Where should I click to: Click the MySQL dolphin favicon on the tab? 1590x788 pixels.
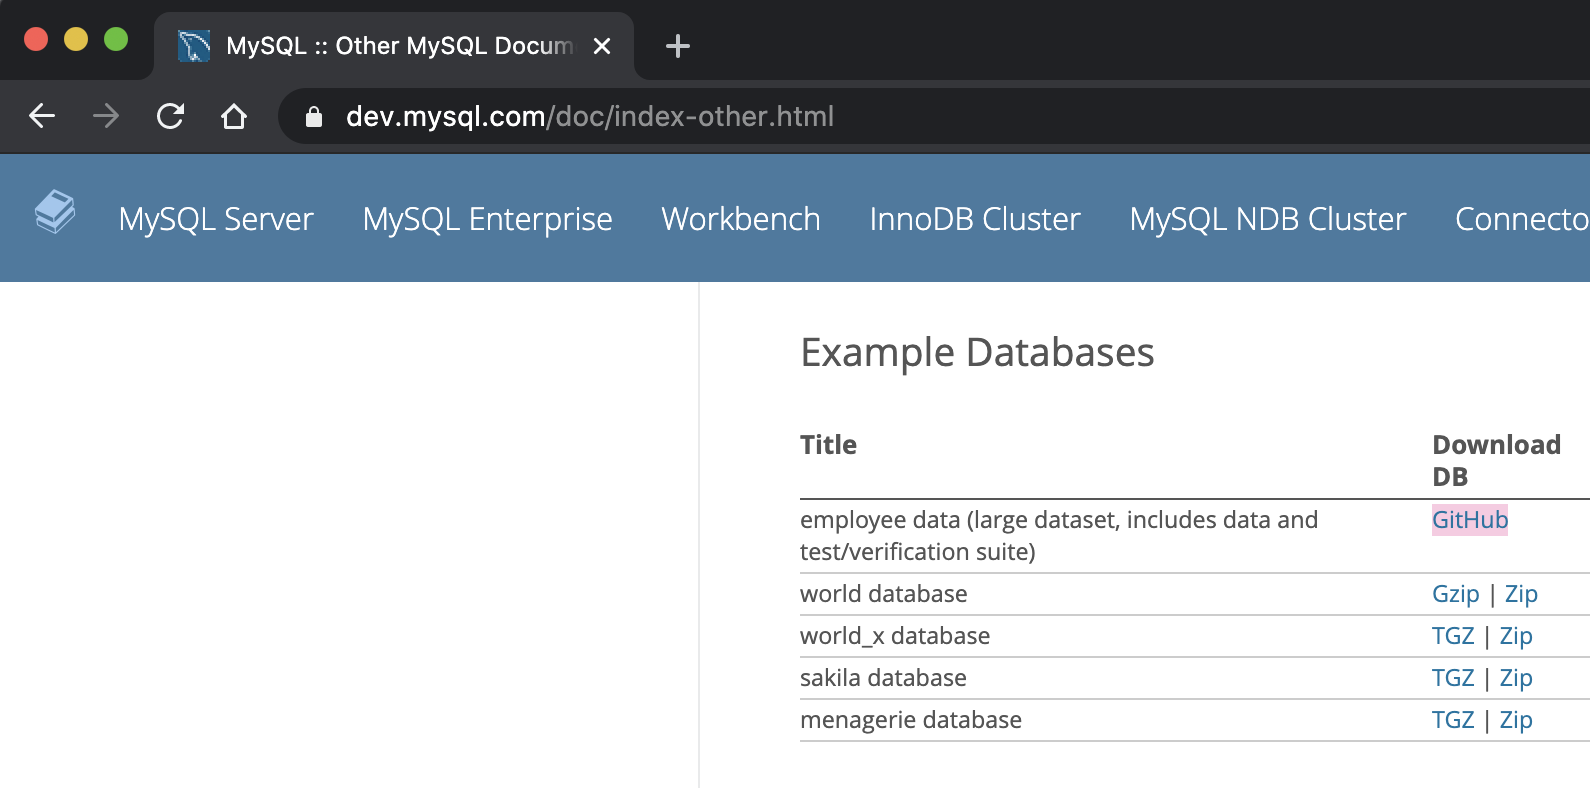click(x=194, y=46)
